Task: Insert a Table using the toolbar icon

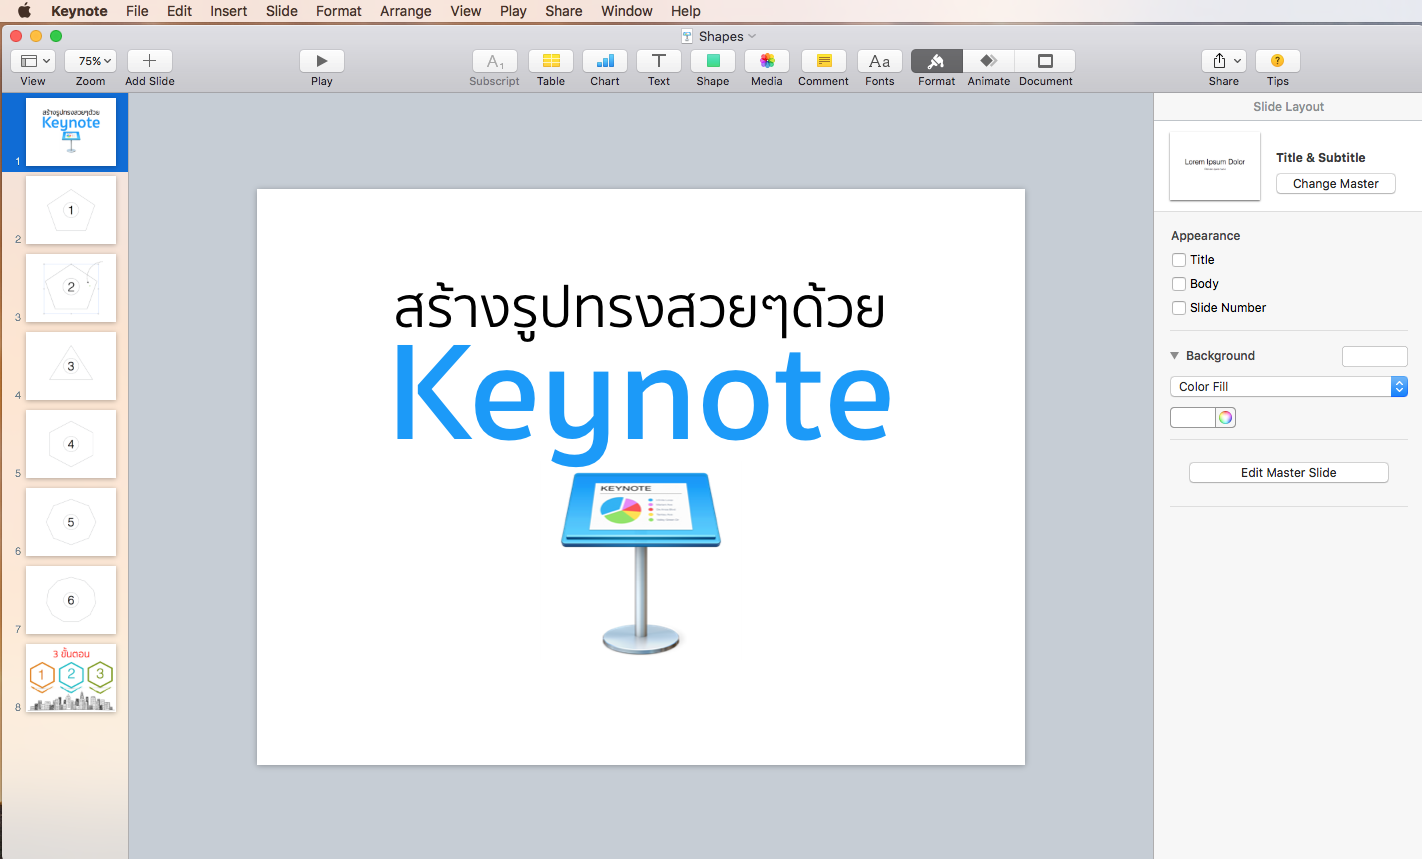Action: coord(550,63)
